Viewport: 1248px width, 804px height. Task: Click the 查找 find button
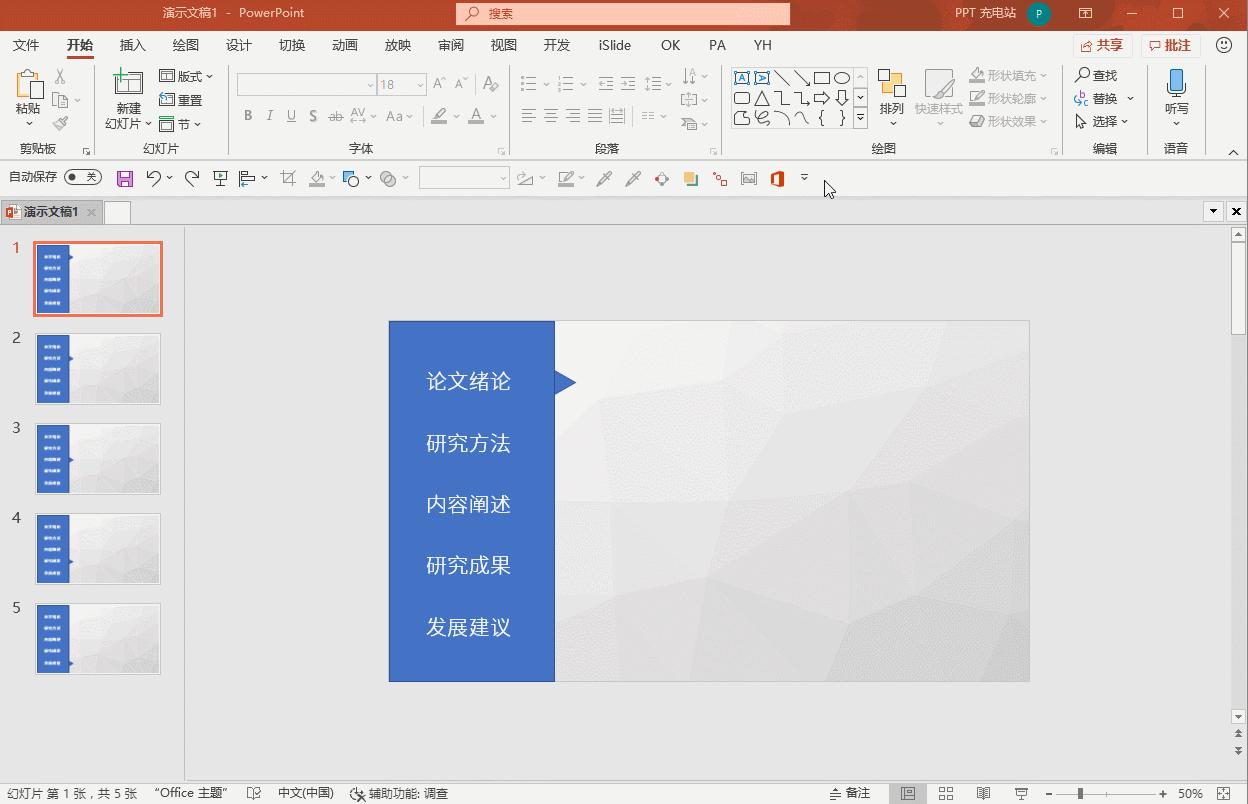1096,75
